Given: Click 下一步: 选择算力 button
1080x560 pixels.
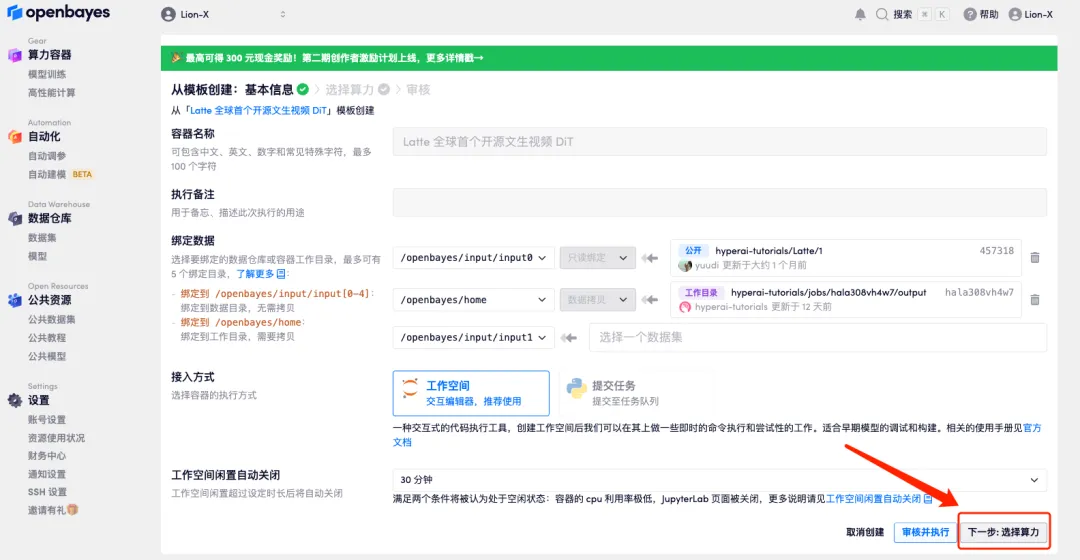Looking at the screenshot, I should (1005, 532).
